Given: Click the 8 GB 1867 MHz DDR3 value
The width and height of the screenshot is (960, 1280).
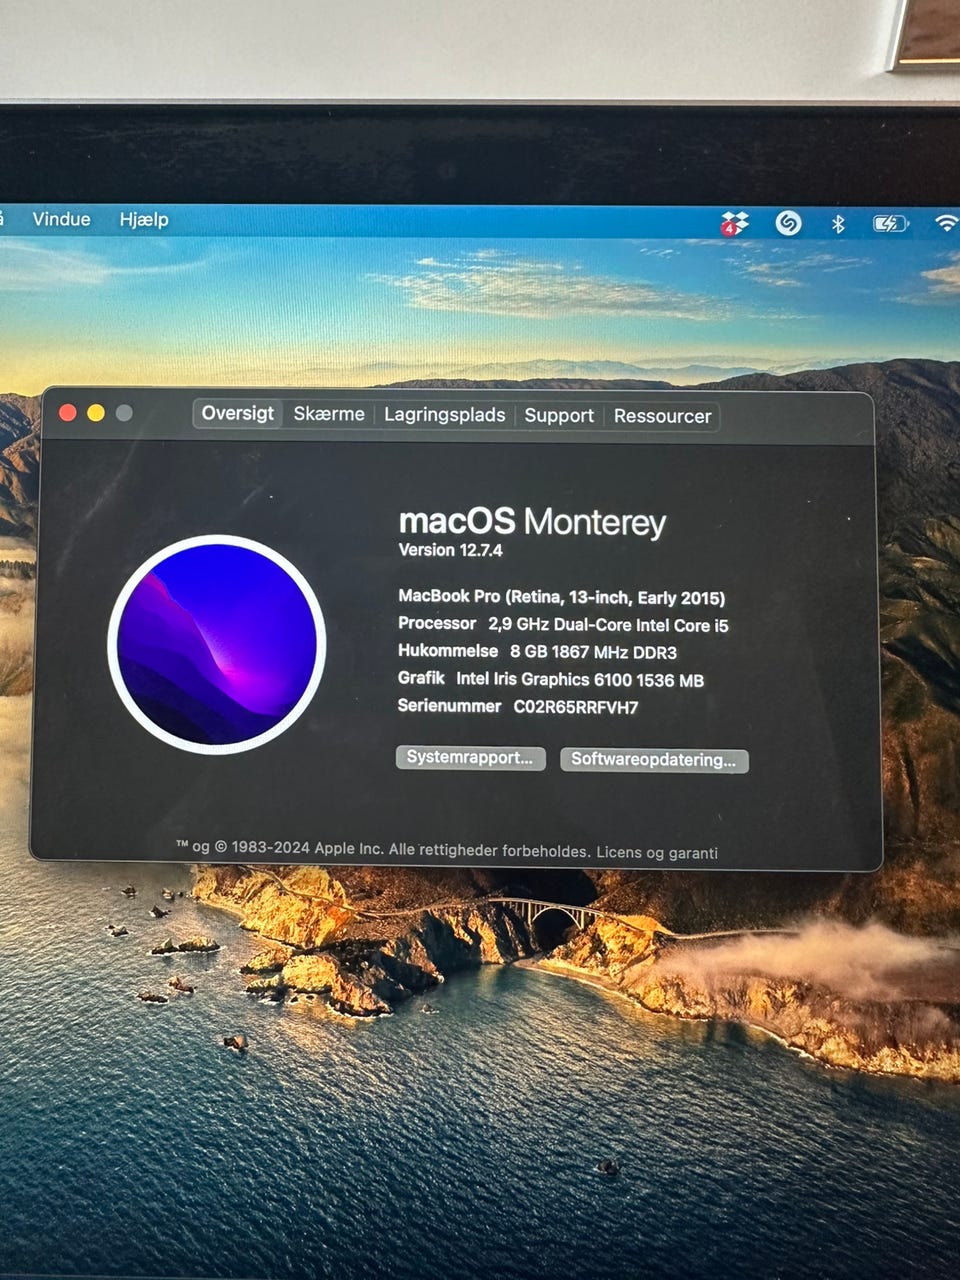Looking at the screenshot, I should coord(593,652).
